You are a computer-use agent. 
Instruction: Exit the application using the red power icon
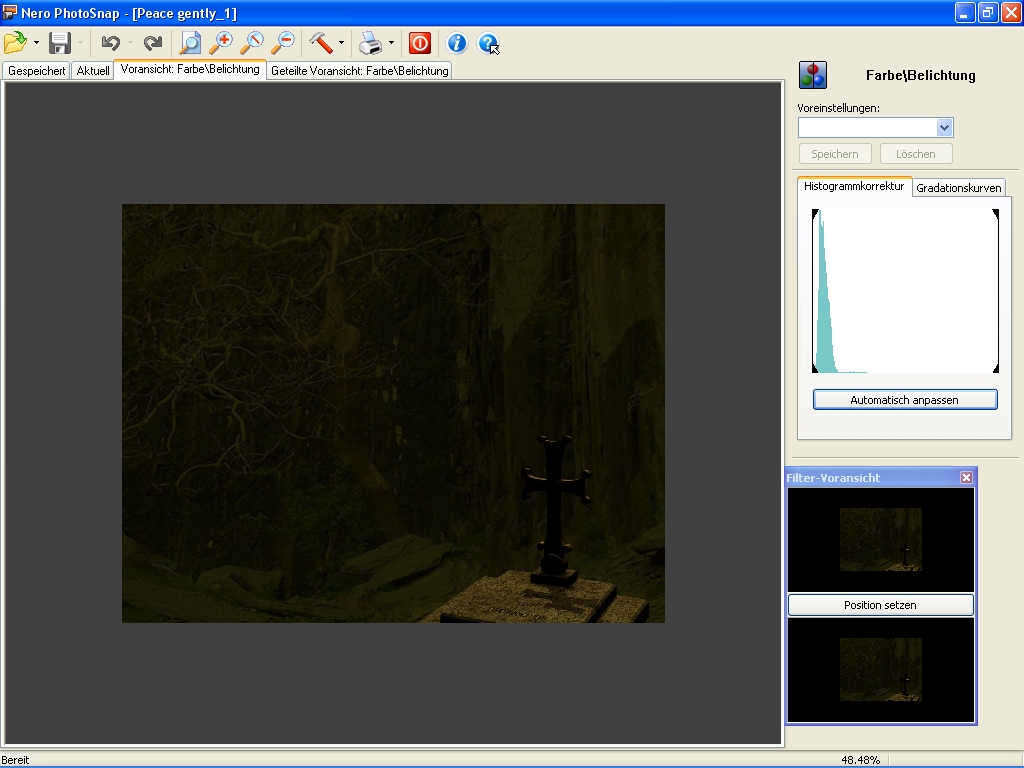click(420, 43)
